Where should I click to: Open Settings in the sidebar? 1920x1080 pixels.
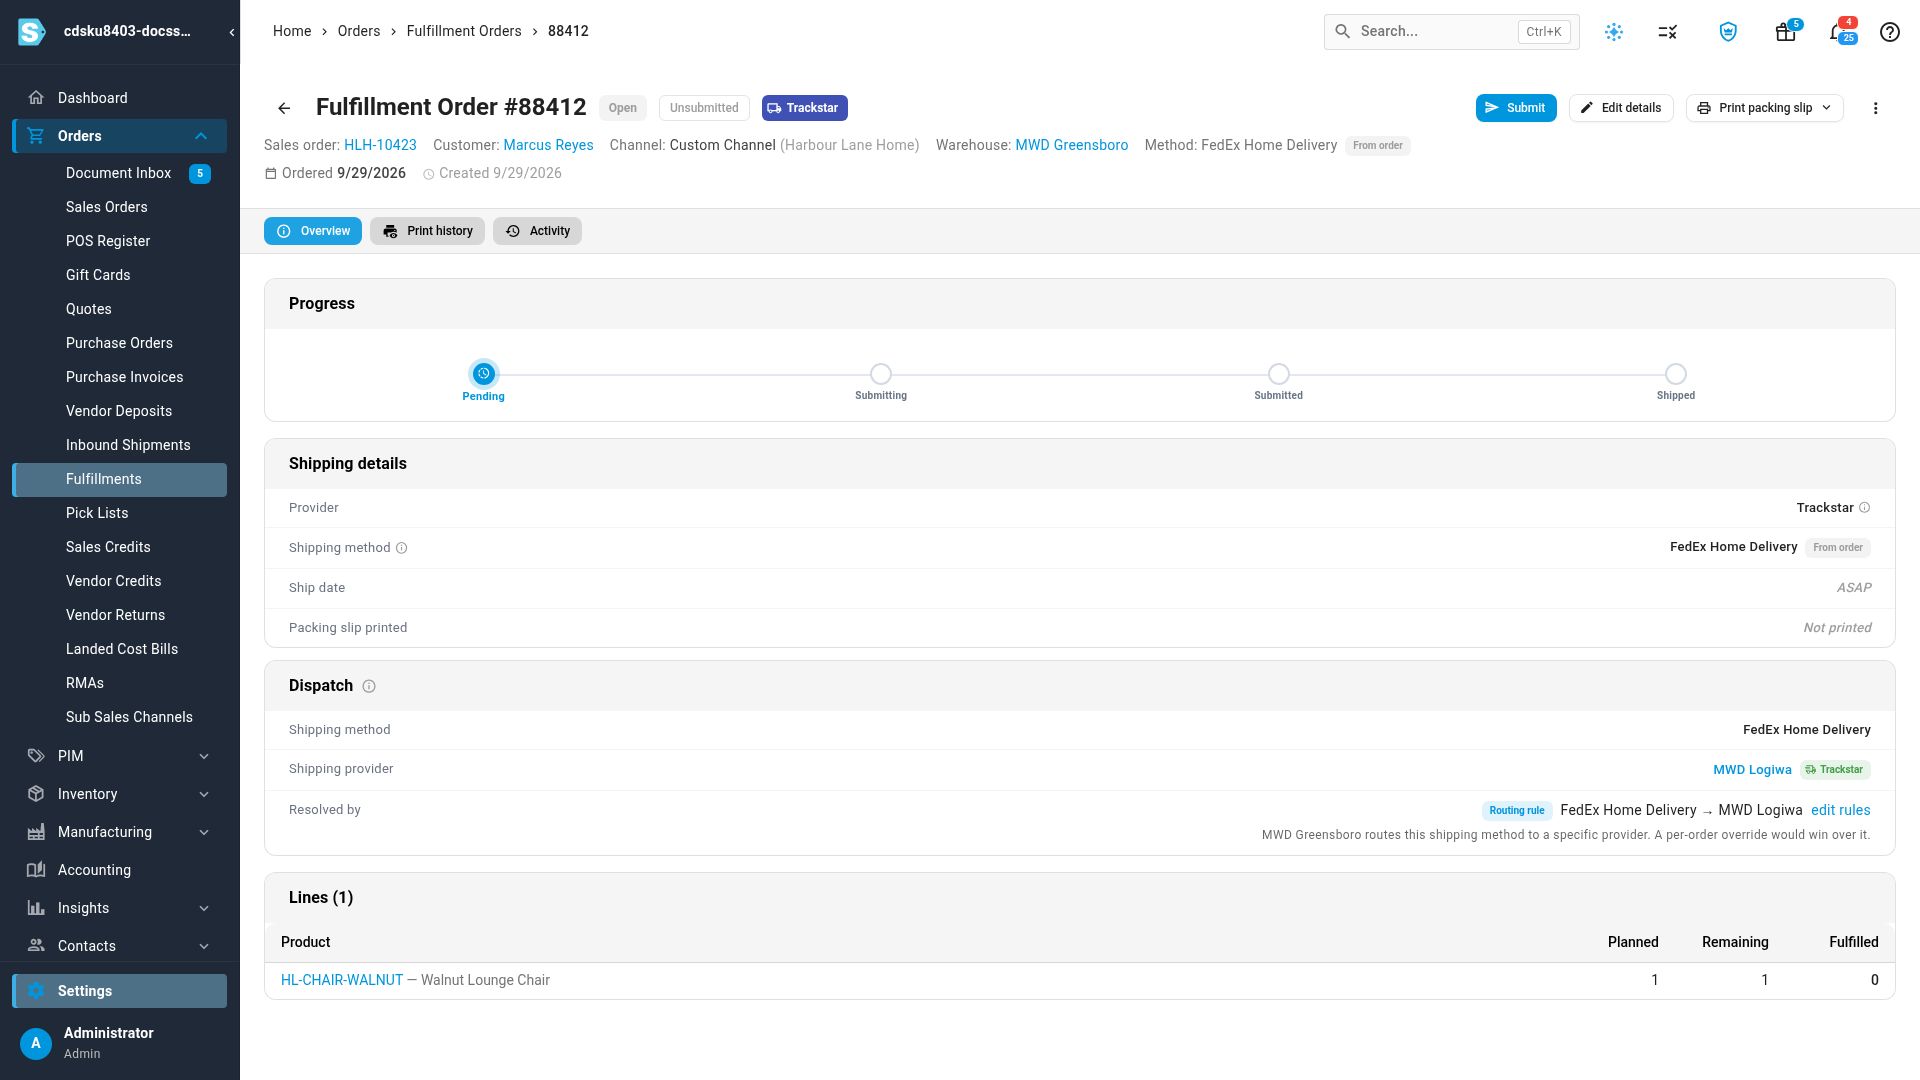[x=120, y=991]
